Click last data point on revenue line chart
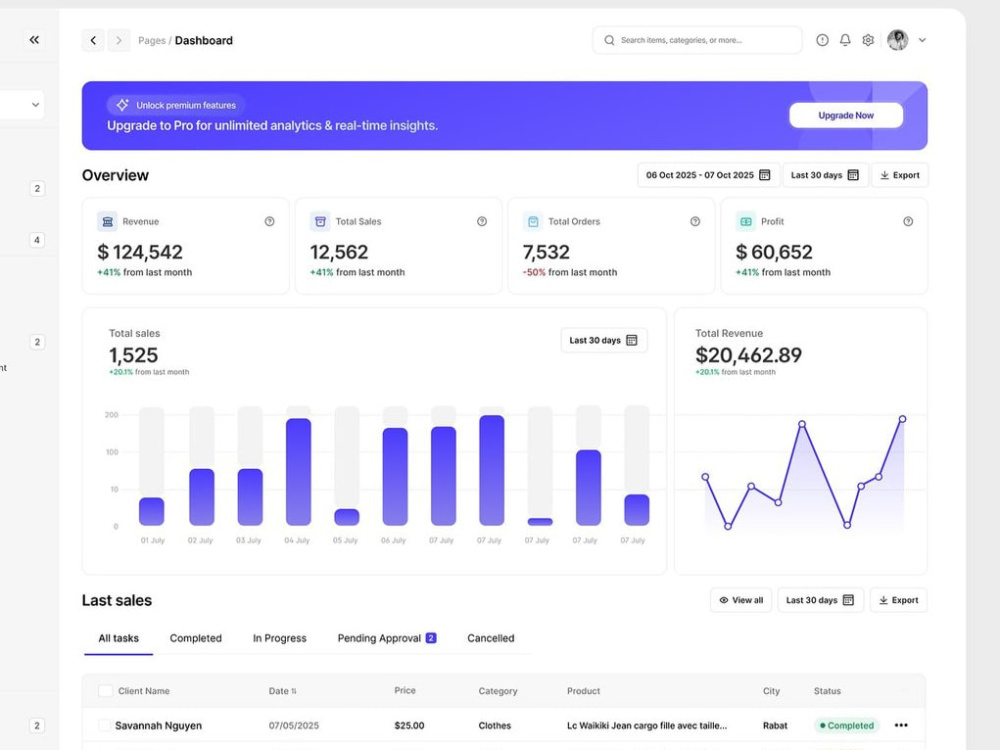 tap(902, 419)
